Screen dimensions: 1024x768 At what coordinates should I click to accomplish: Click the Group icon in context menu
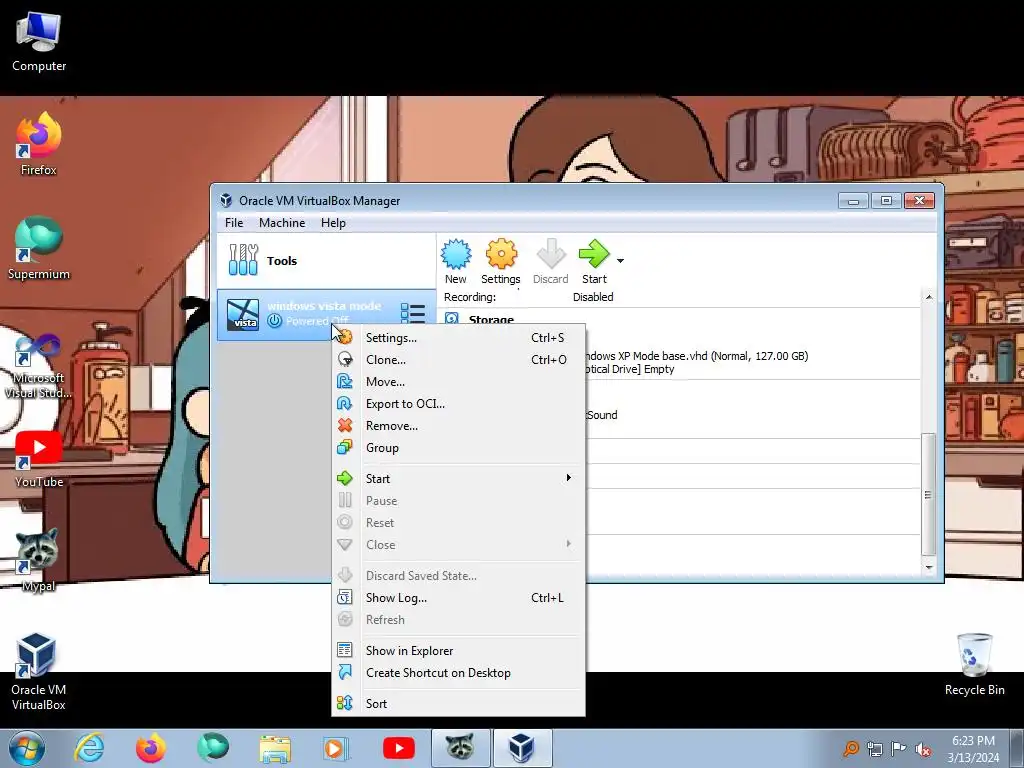(x=345, y=448)
